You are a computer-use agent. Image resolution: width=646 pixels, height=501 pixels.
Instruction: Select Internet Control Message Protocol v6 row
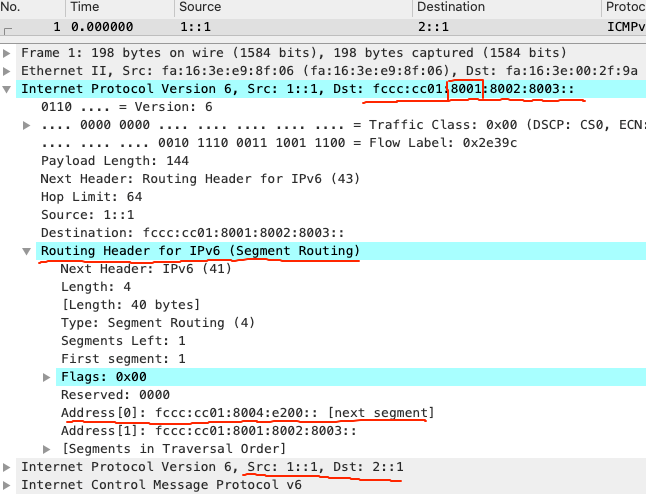[x=331, y=485]
